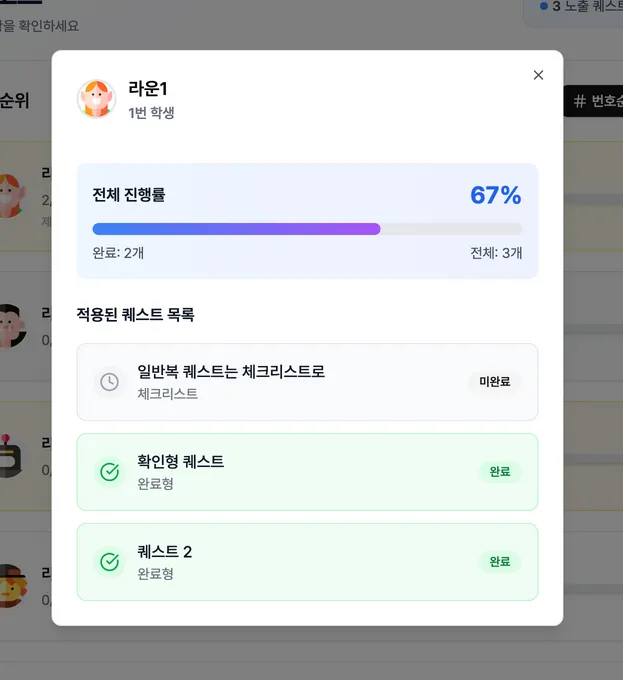Click the 완료: 2개 count label
The image size is (623, 680).
[x=118, y=253]
